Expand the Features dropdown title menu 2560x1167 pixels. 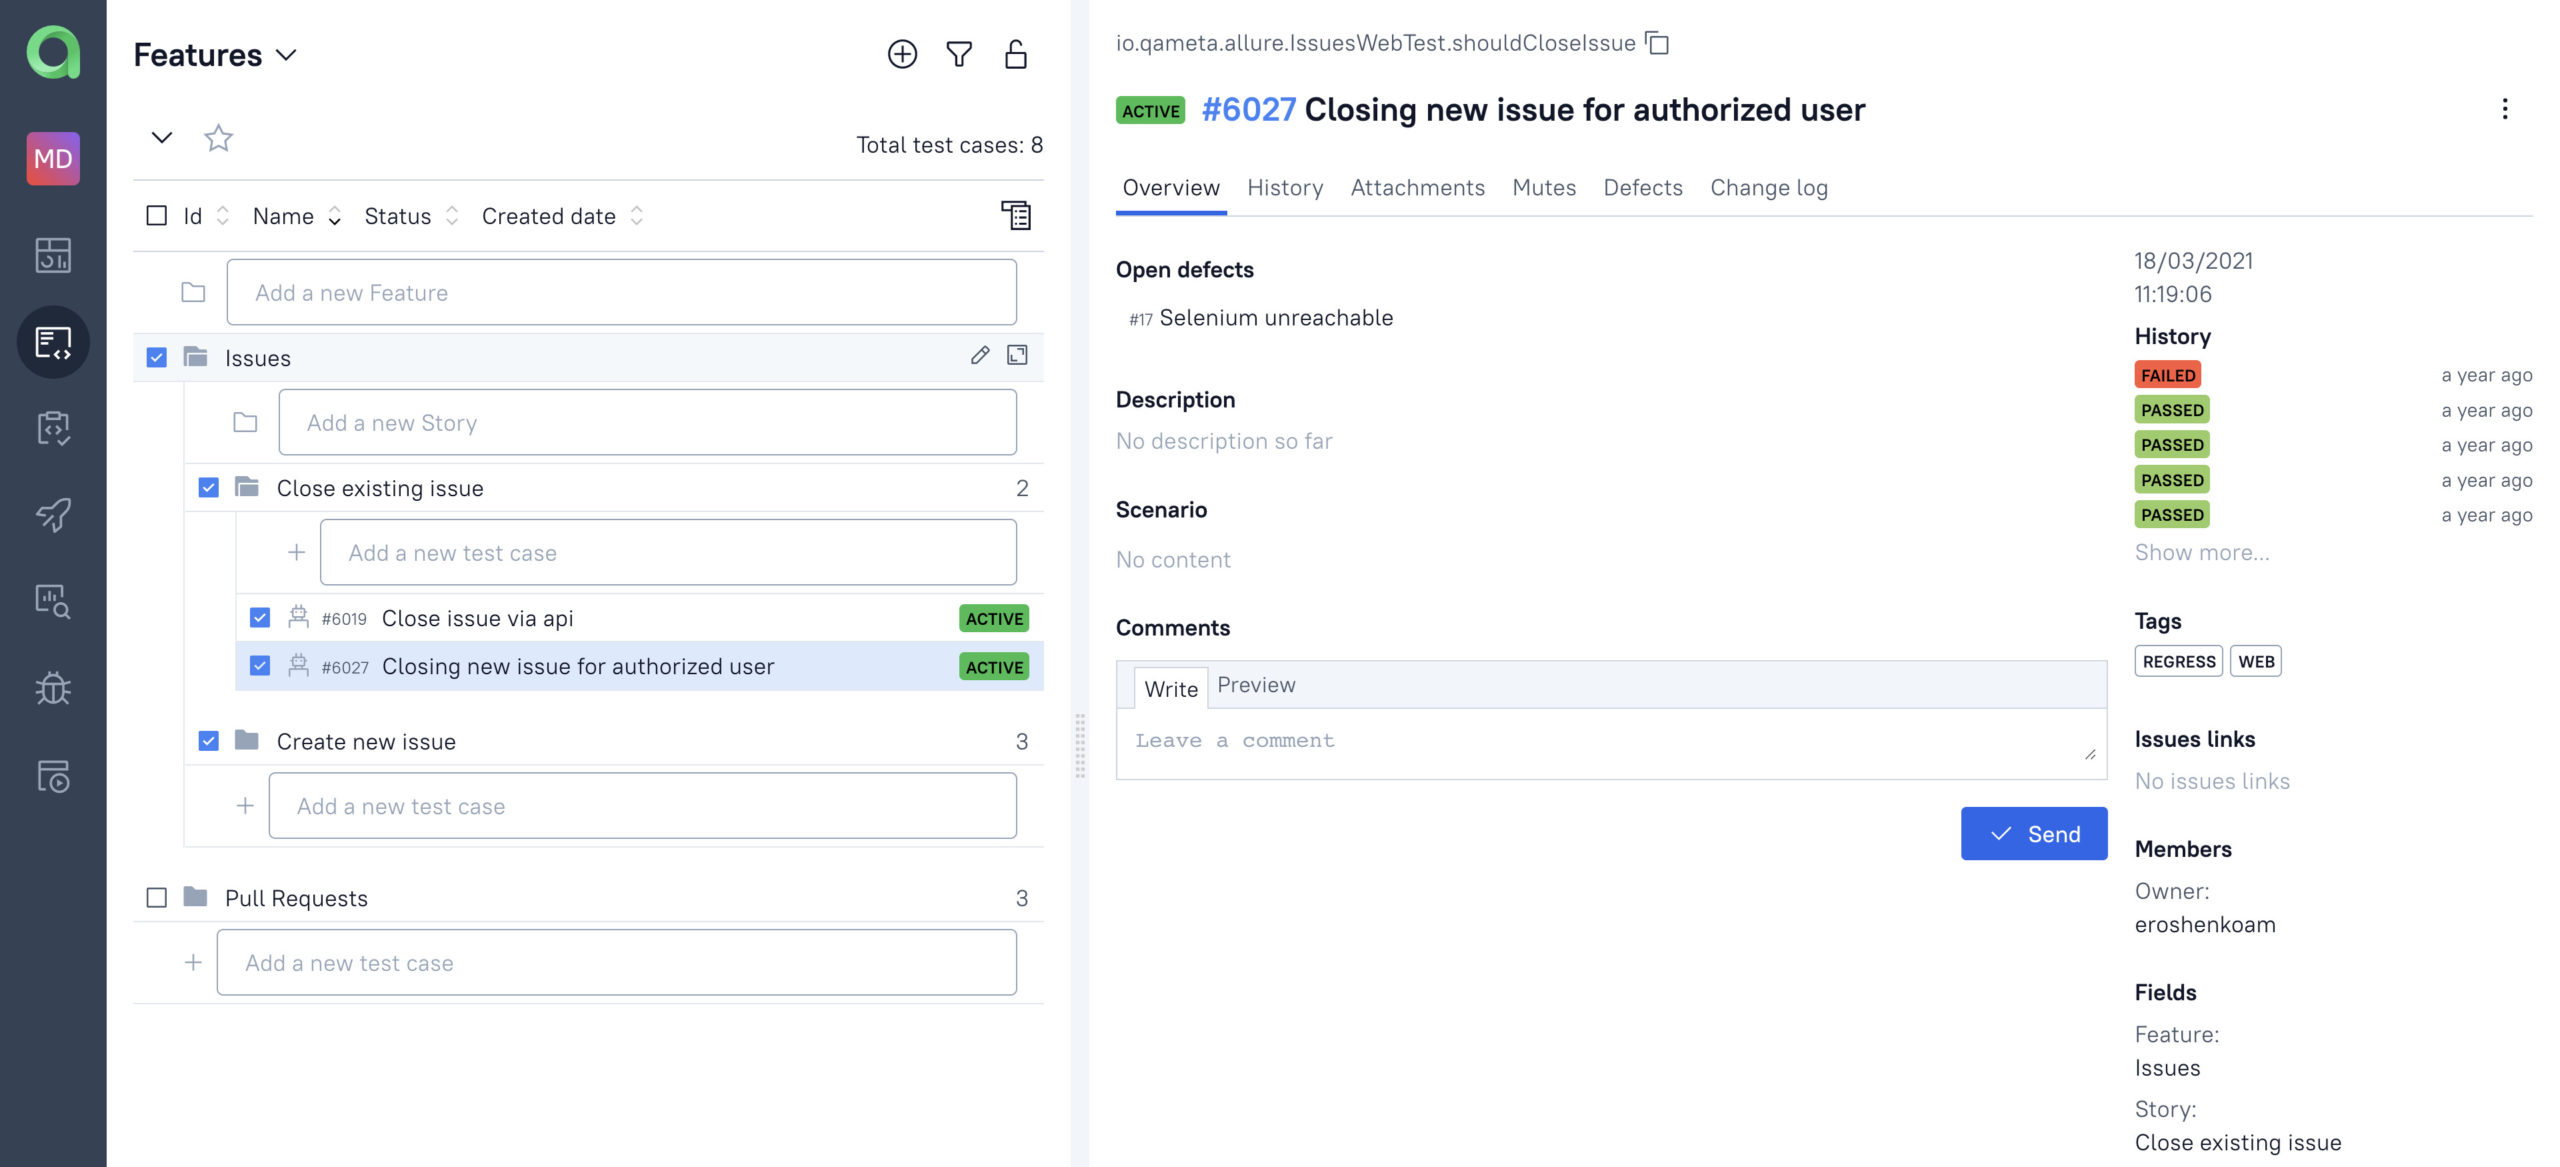(287, 52)
